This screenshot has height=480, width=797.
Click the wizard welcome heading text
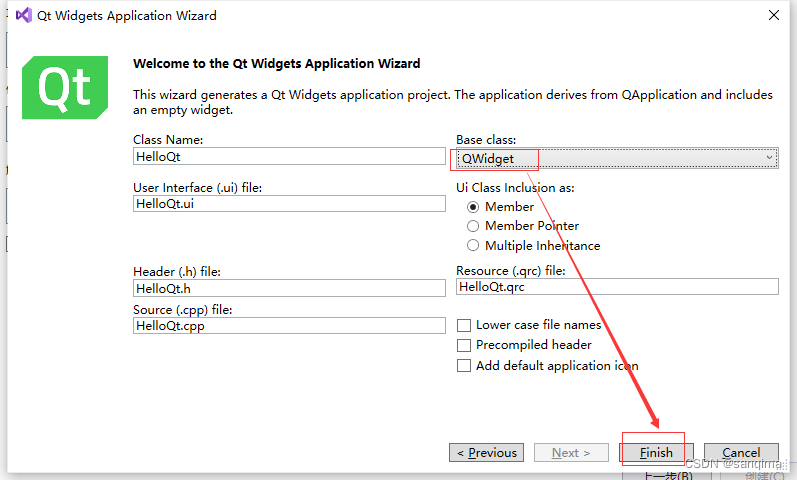click(x=277, y=64)
